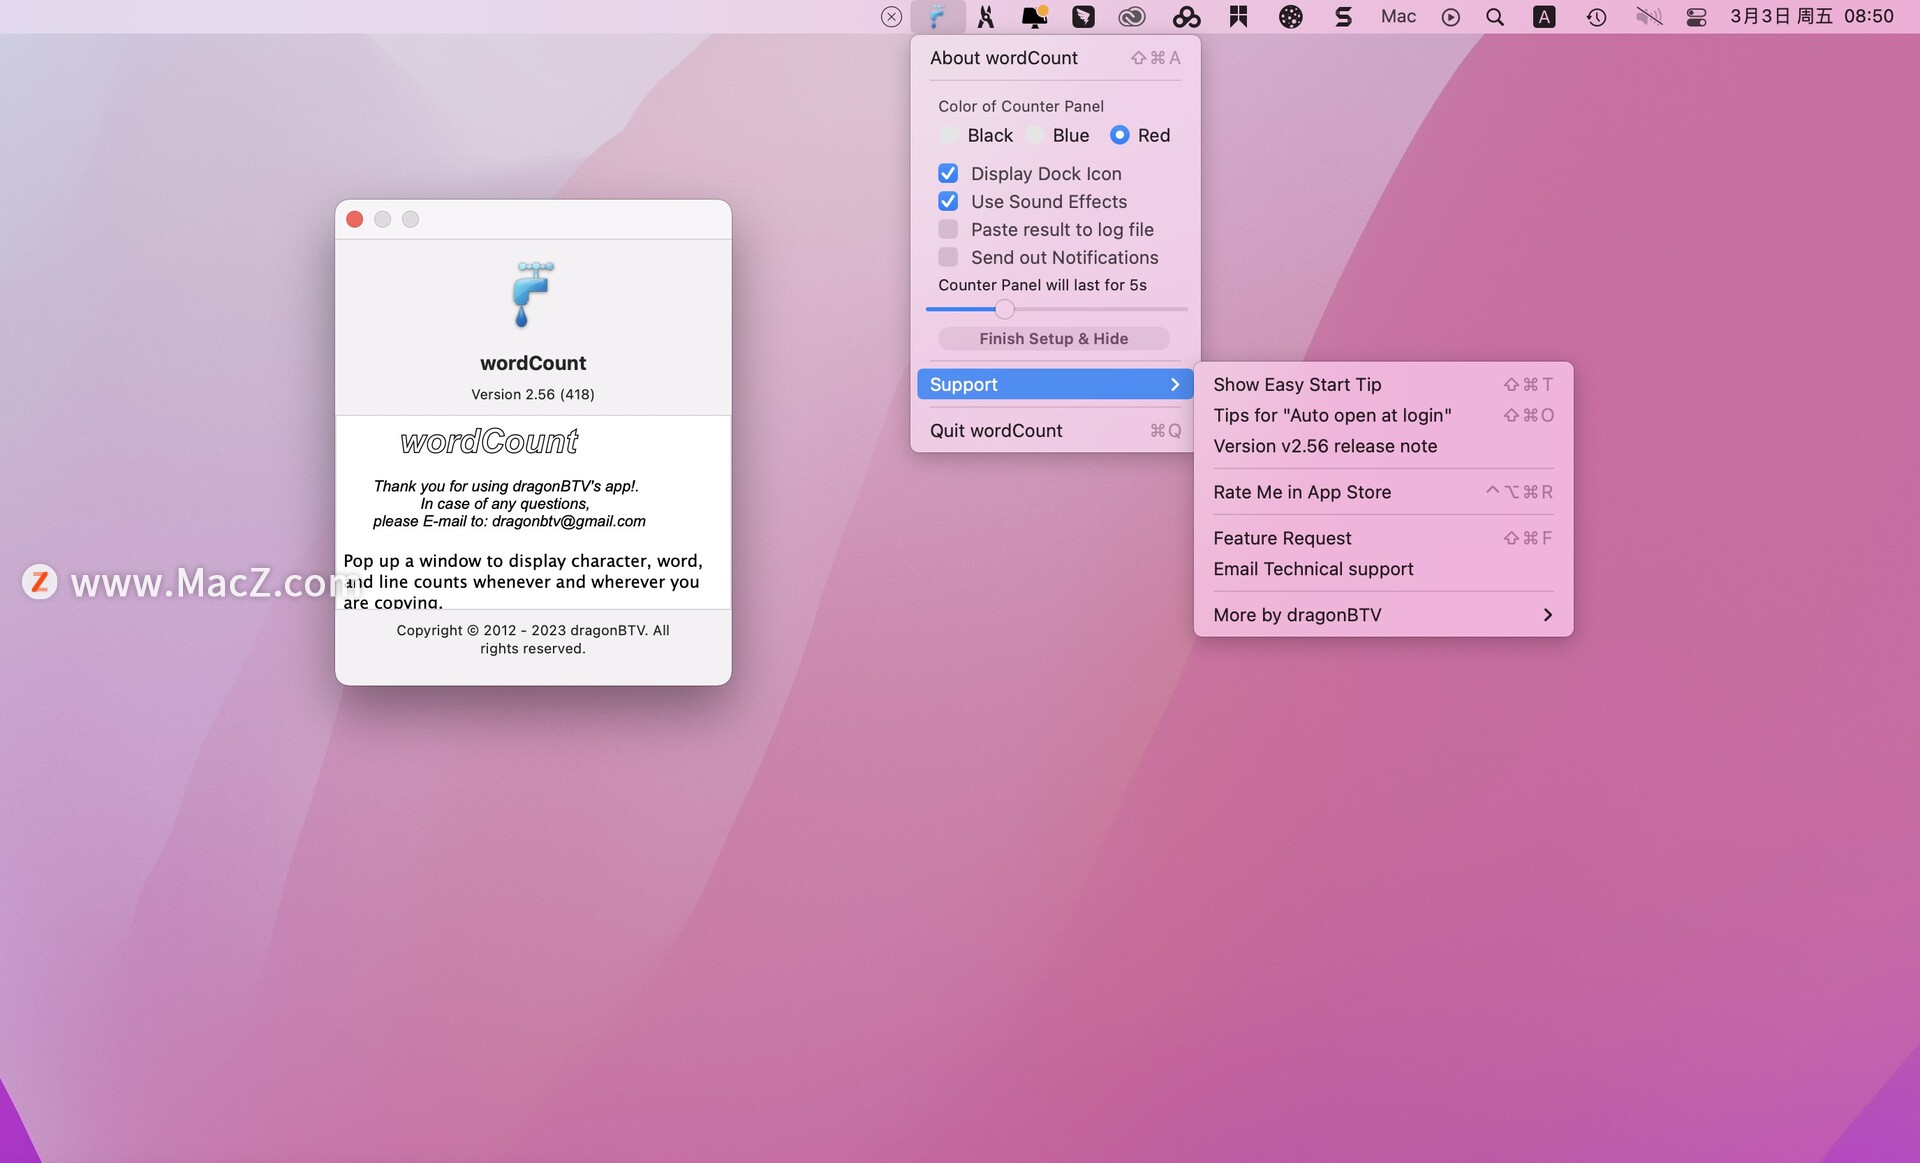The image size is (1920, 1163).
Task: Click the input source A icon
Action: tap(1544, 17)
